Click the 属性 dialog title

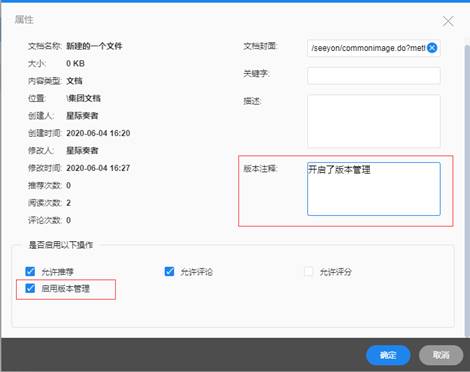coord(24,20)
